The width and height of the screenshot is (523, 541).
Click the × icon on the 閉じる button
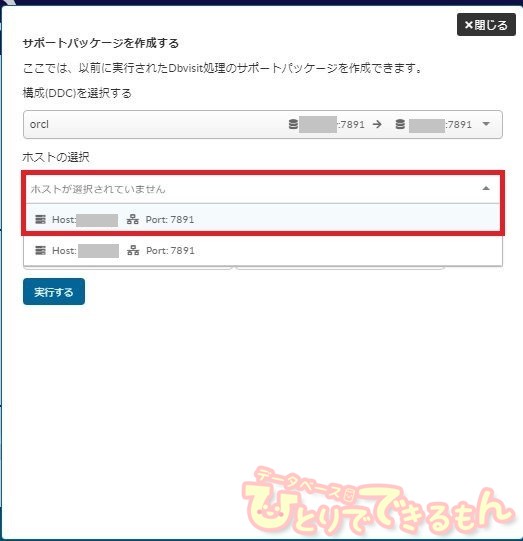[x=468, y=25]
